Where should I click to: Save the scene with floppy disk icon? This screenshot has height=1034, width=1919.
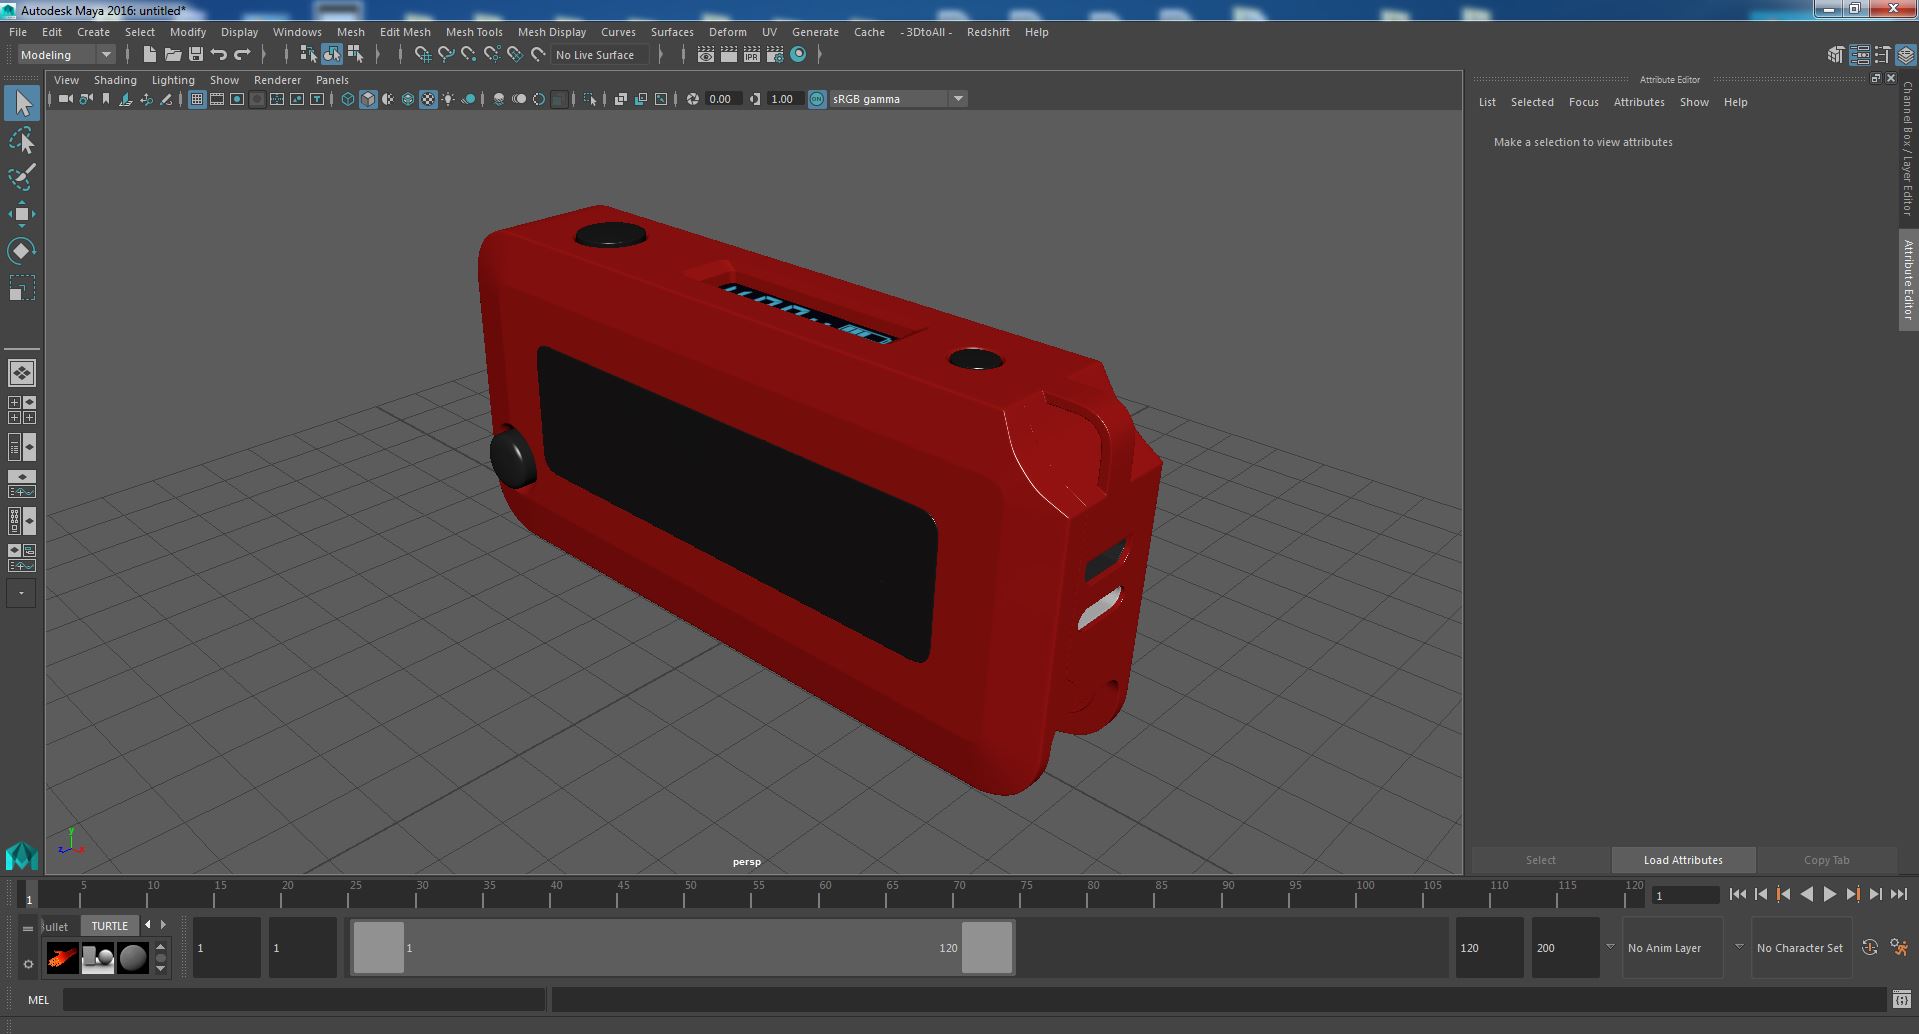click(x=196, y=55)
